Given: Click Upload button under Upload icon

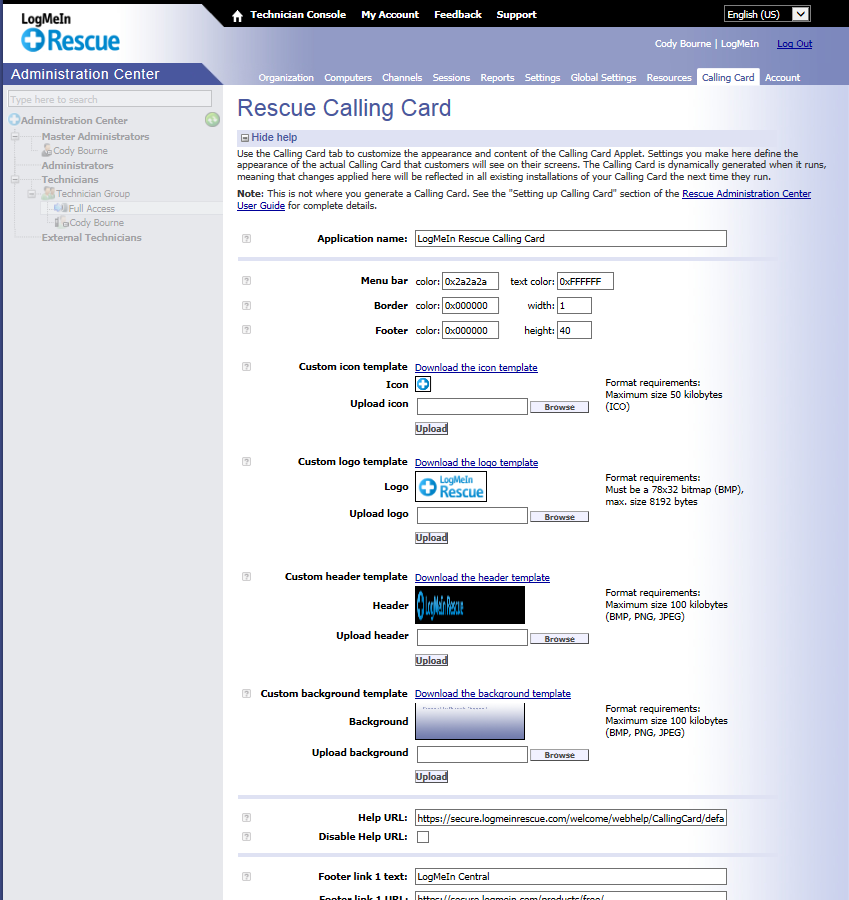Looking at the screenshot, I should pyautogui.click(x=431, y=428).
